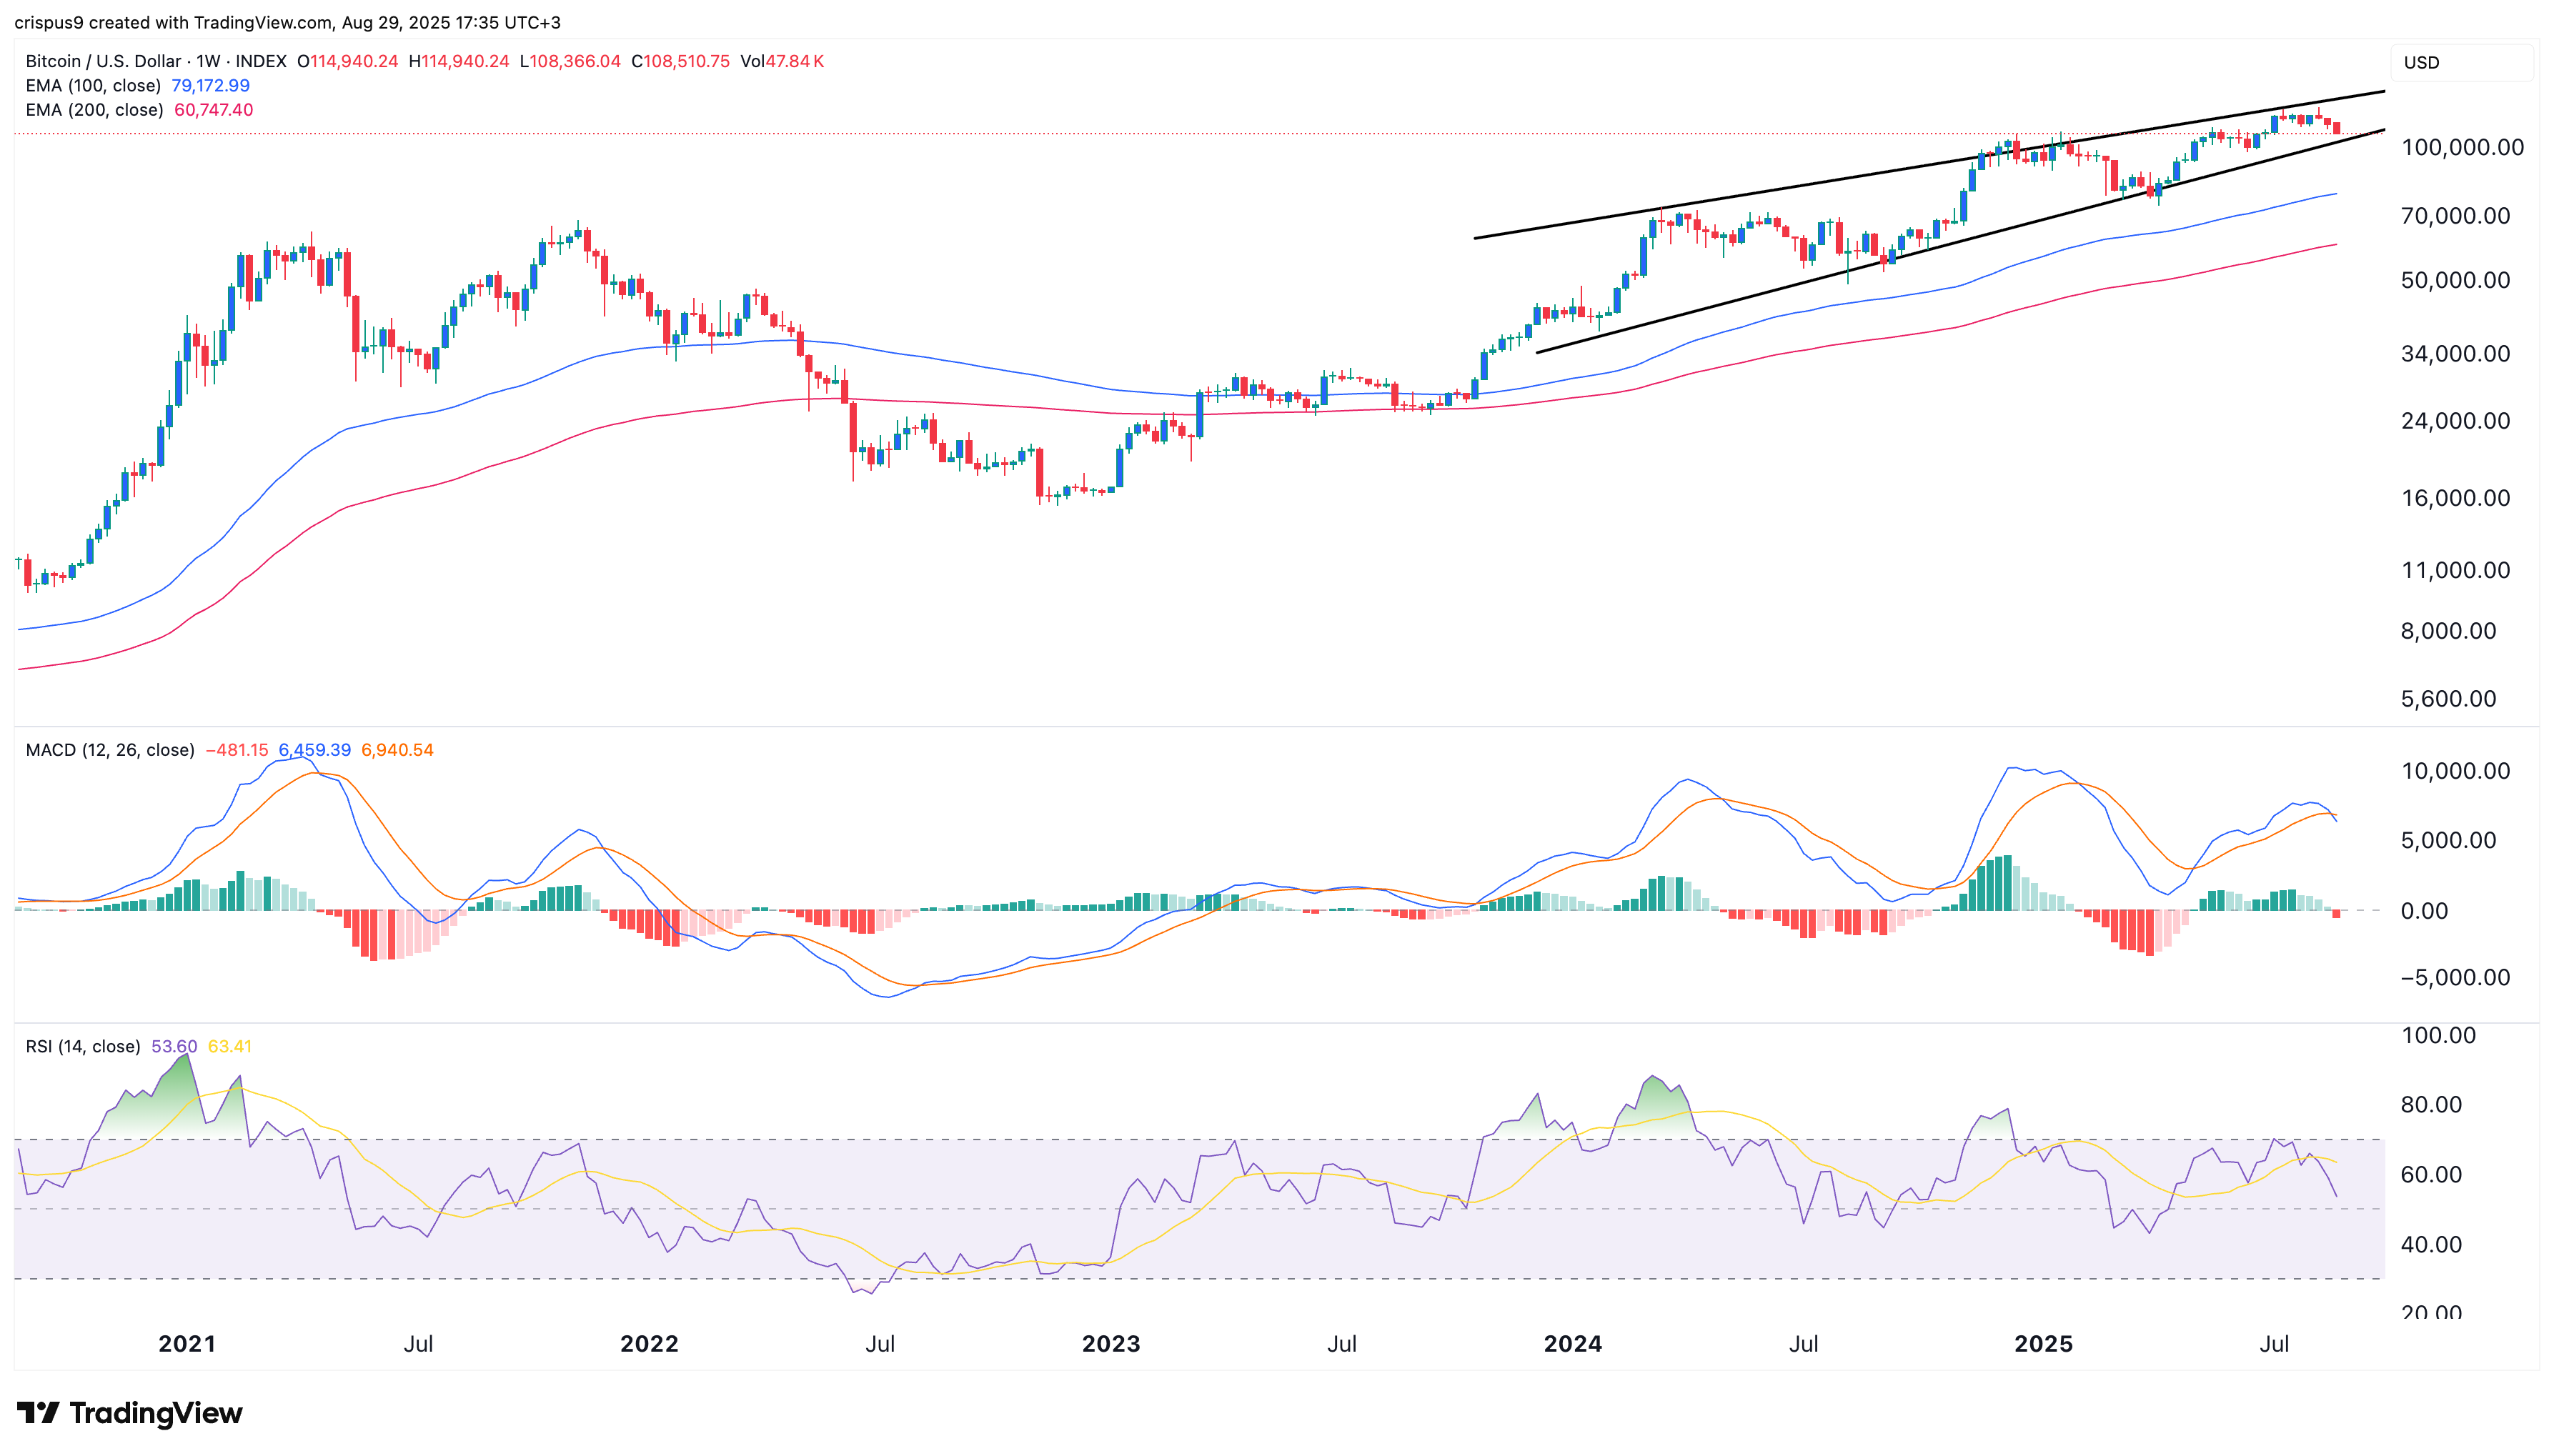Click the TradingView logo icon
2554x1456 pixels.
(x=40, y=1414)
